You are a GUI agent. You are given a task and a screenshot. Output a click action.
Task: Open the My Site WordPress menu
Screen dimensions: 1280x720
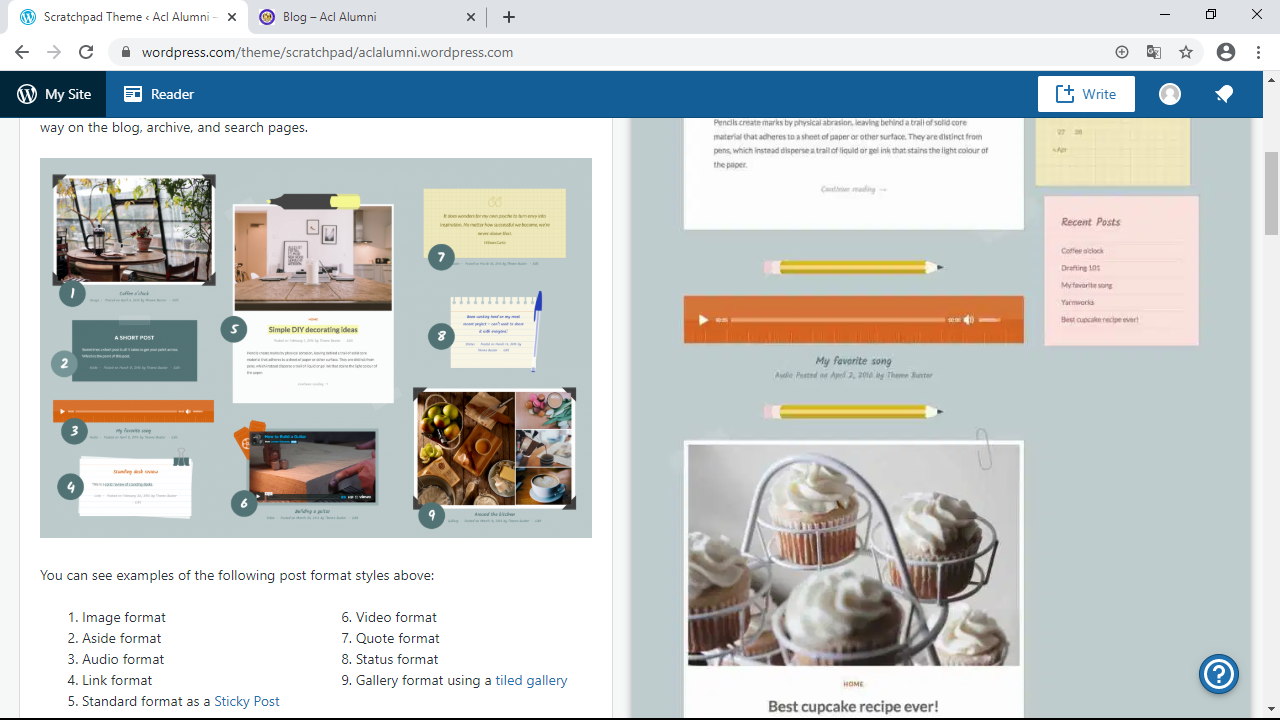click(54, 94)
